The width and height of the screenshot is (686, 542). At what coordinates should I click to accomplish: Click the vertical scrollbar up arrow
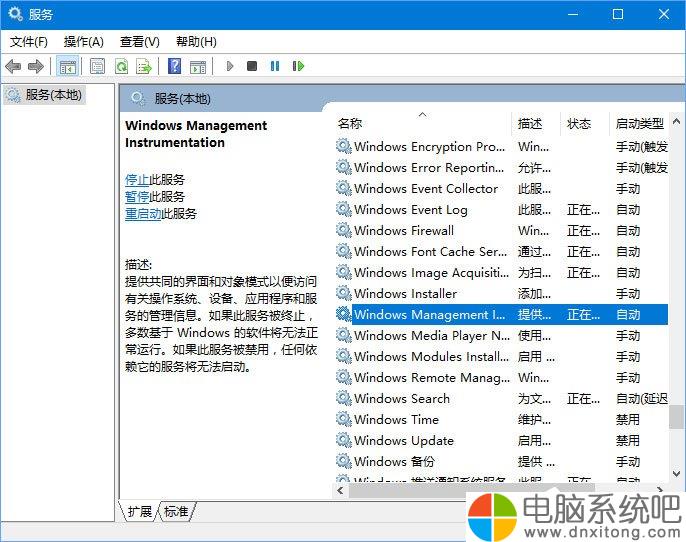pyautogui.click(x=676, y=121)
